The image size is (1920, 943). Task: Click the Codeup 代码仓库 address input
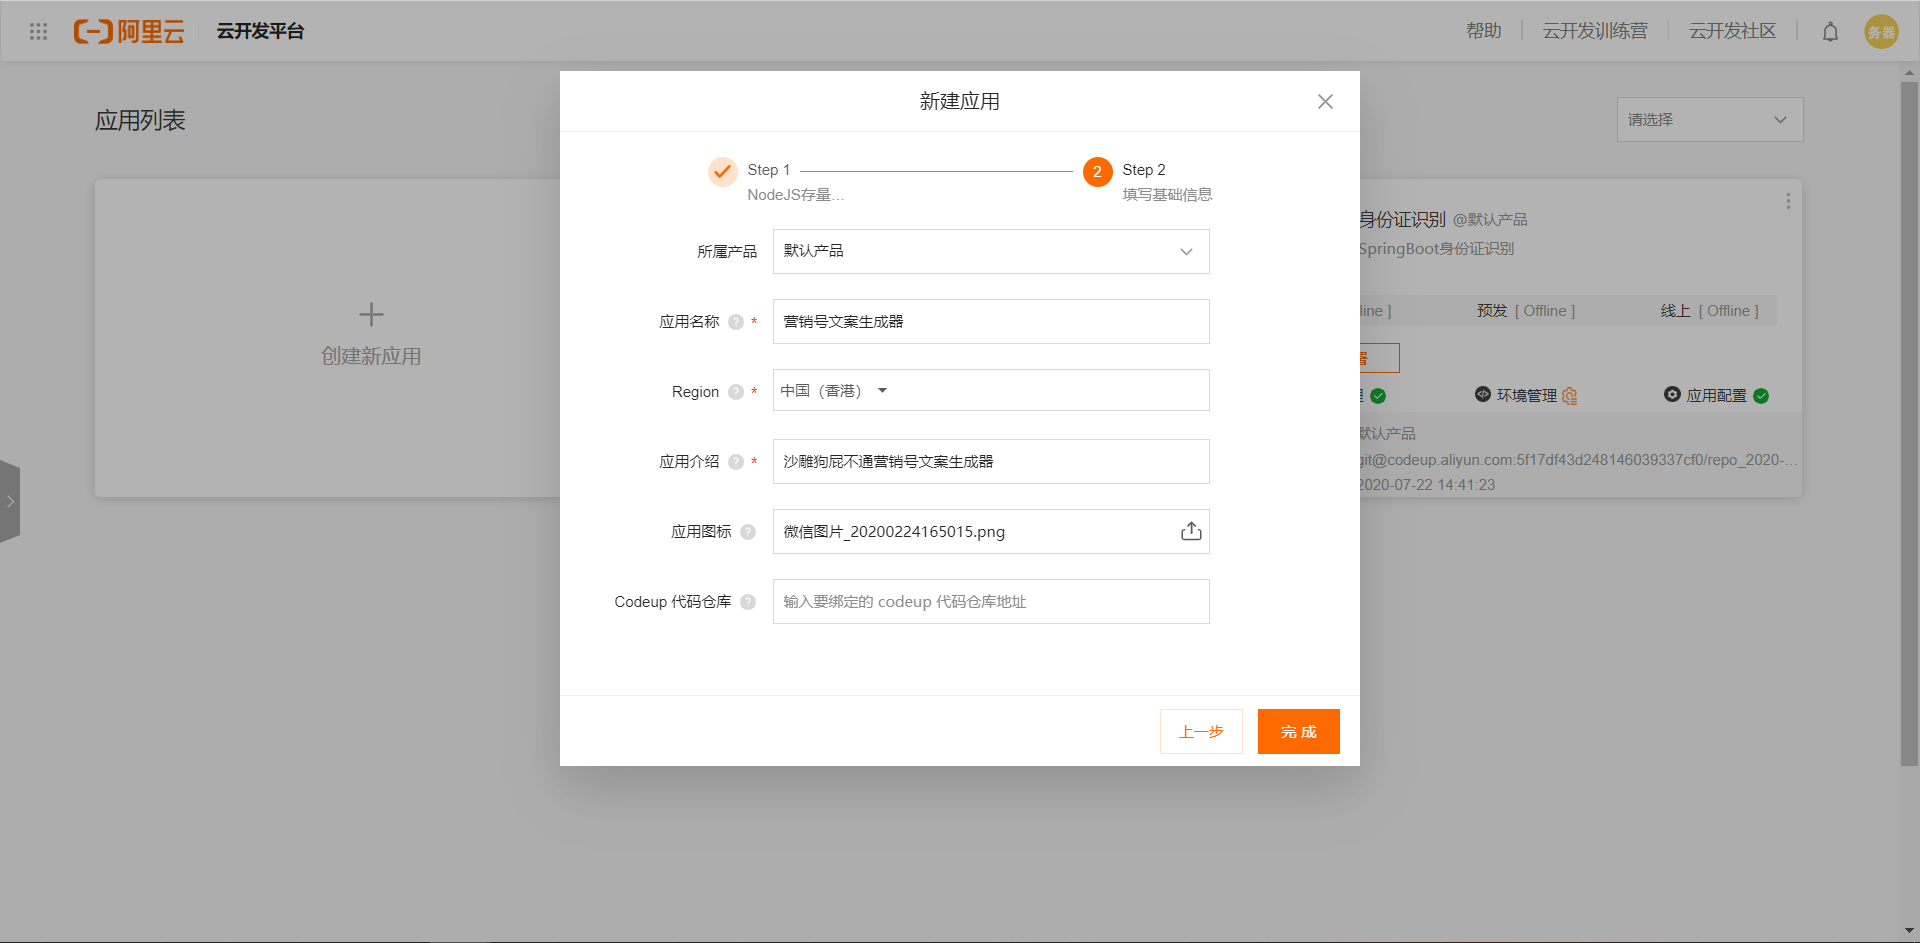(990, 602)
